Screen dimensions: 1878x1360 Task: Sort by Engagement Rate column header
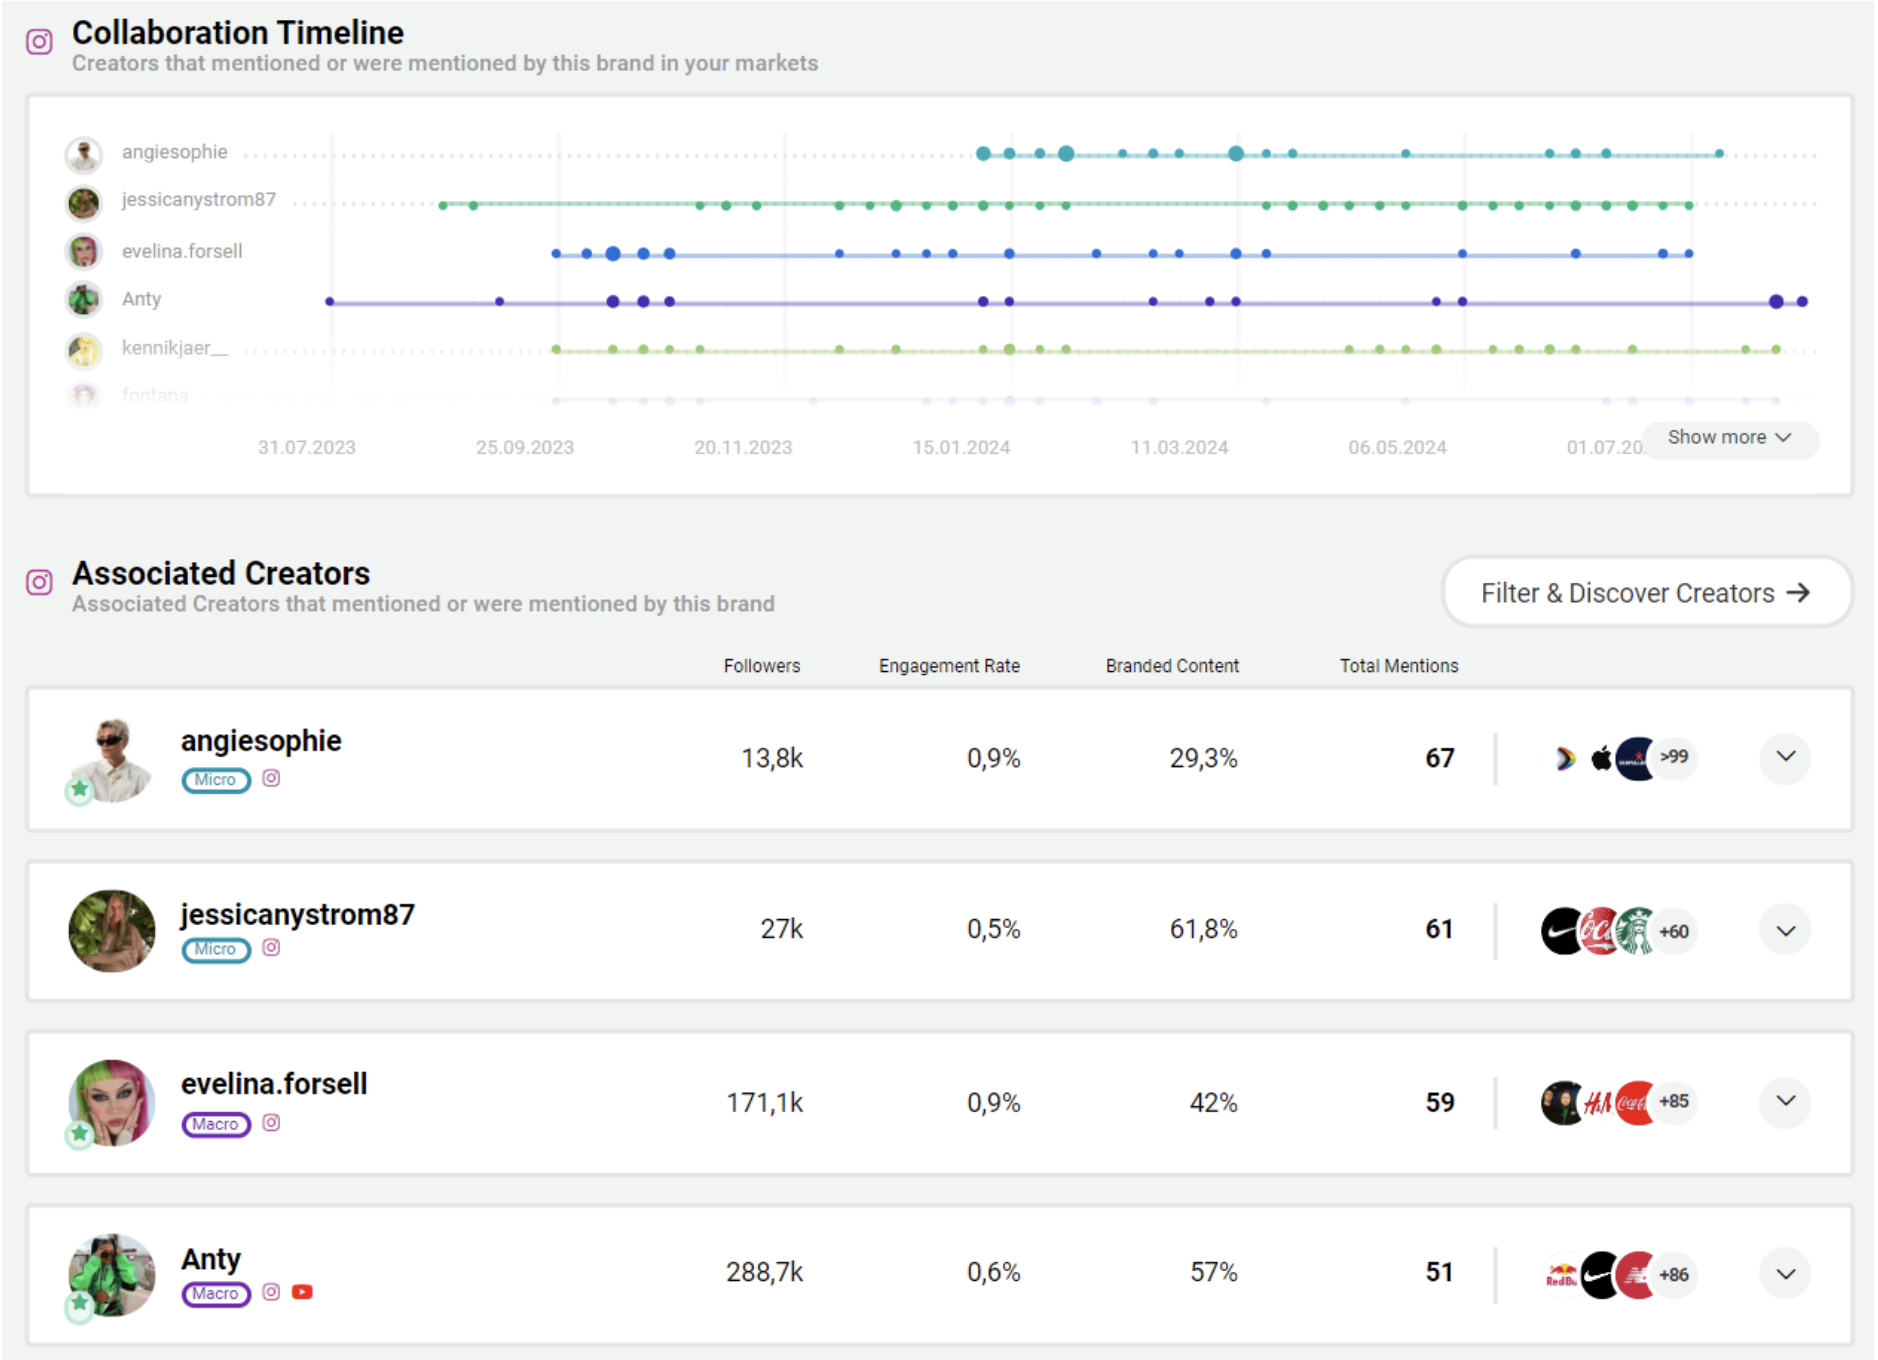click(x=949, y=666)
